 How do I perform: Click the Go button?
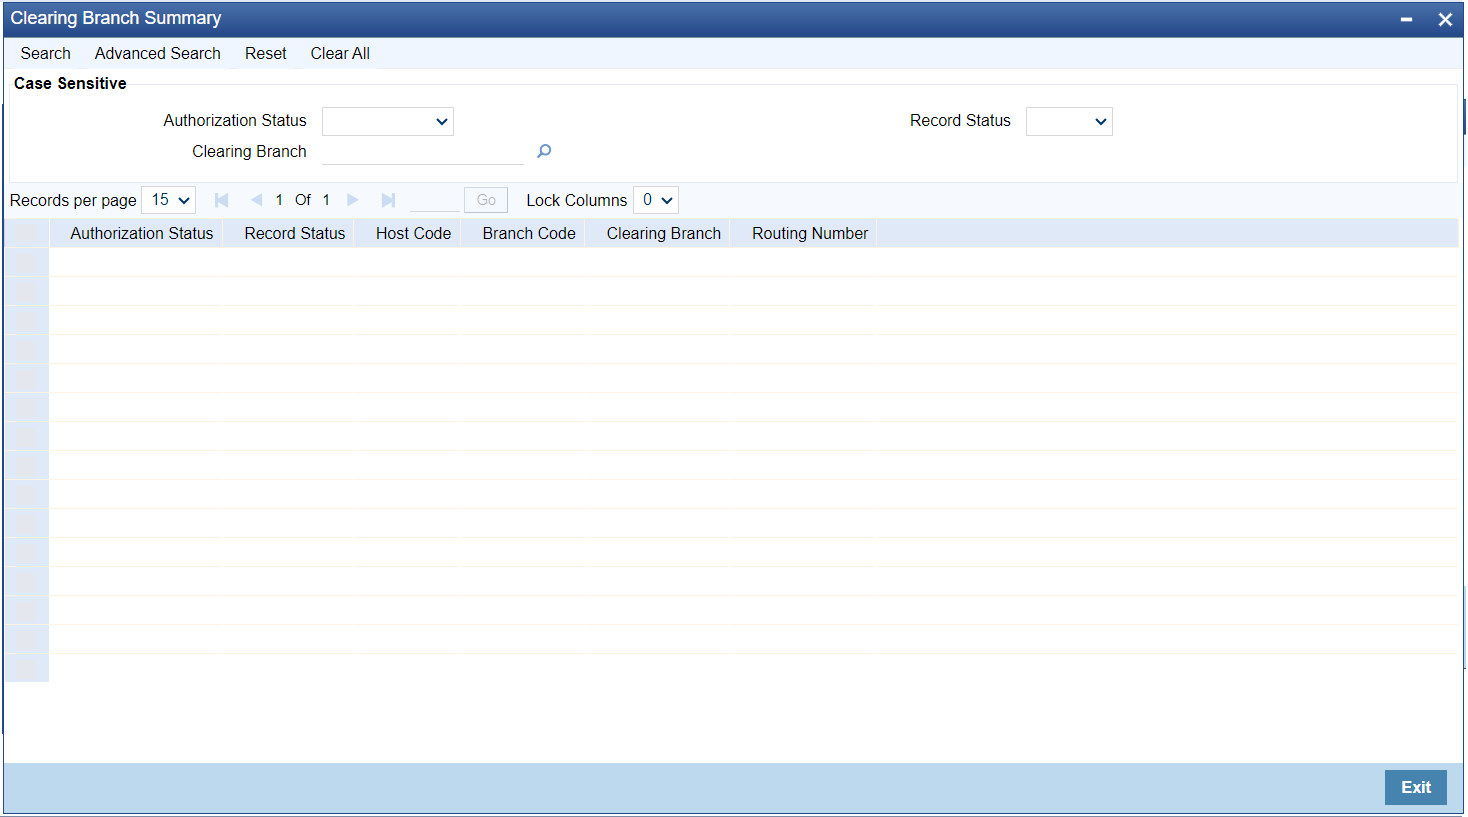coord(486,200)
